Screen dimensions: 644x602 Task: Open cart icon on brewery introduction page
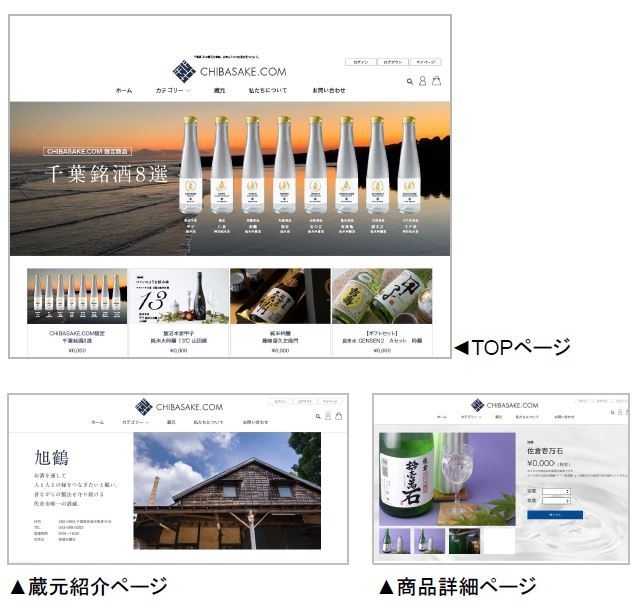pos(339,415)
